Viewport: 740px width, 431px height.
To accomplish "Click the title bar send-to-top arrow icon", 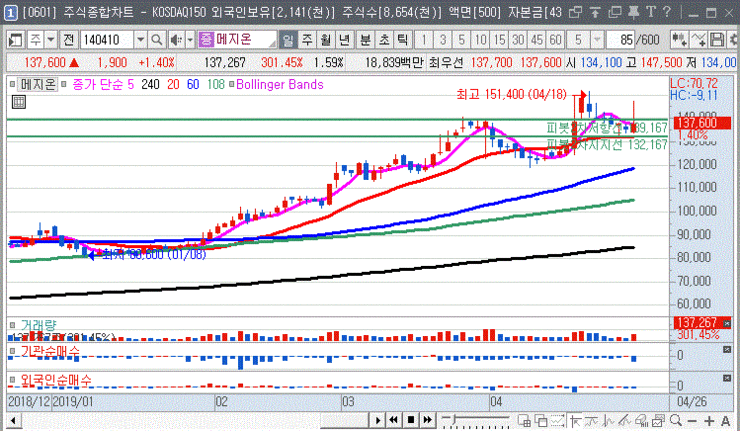I will (x=595, y=12).
